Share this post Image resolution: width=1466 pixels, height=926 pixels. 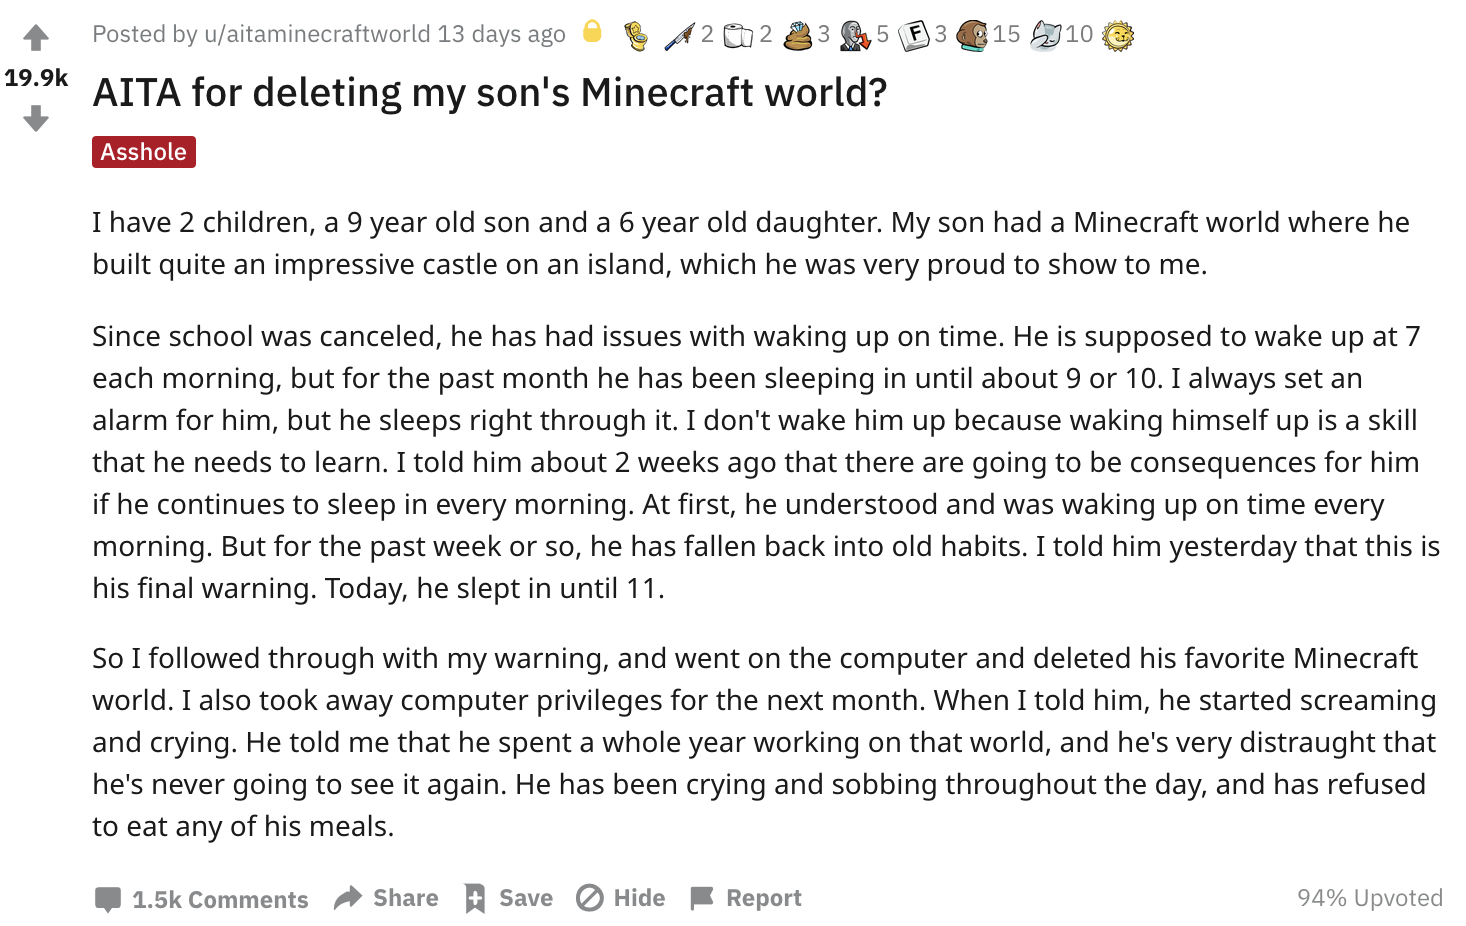(386, 898)
